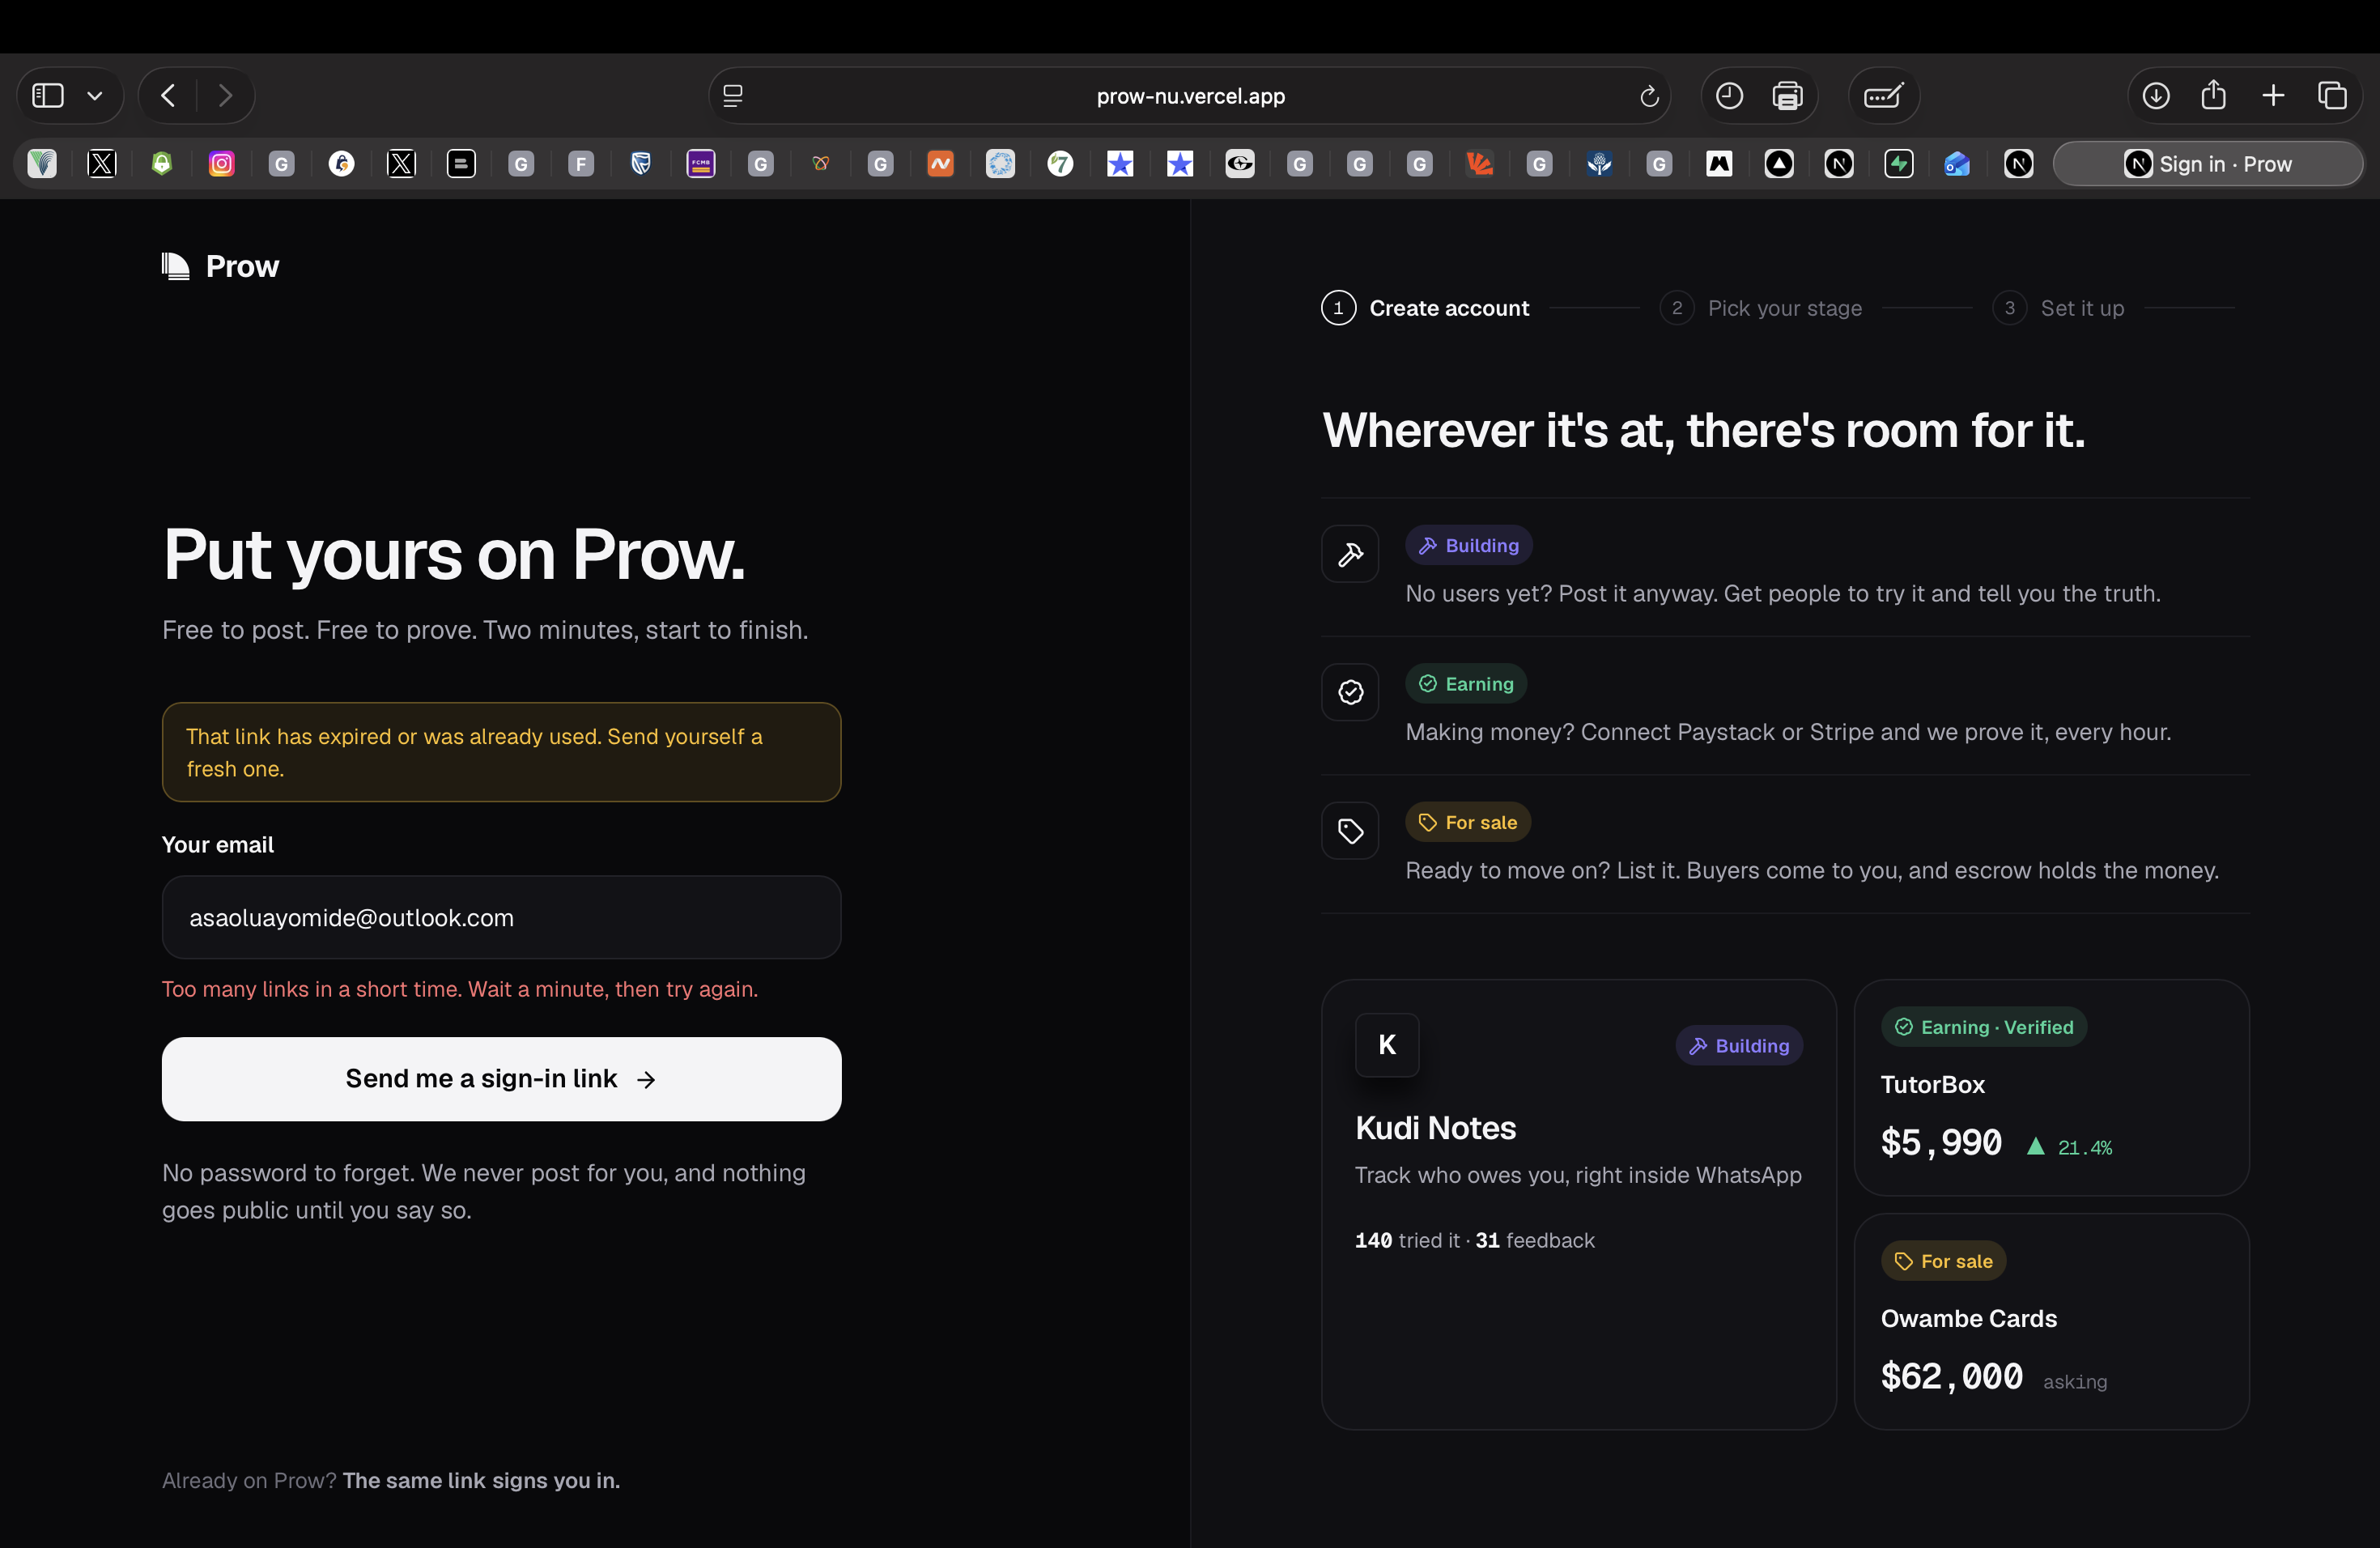Image resolution: width=2380 pixels, height=1548 pixels.
Task: Click the "Earning · Verified" badge on TutorBox
Action: pos(1984,1027)
